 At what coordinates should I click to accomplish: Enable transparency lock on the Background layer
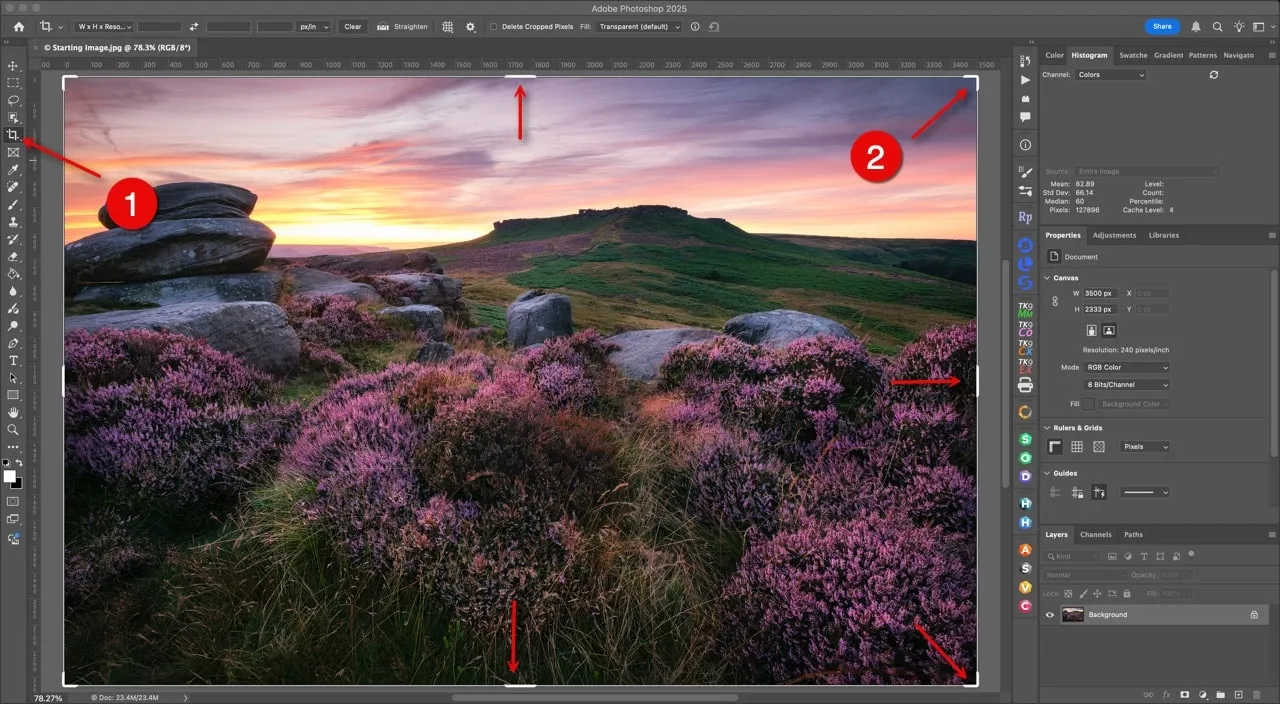pyautogui.click(x=1069, y=593)
